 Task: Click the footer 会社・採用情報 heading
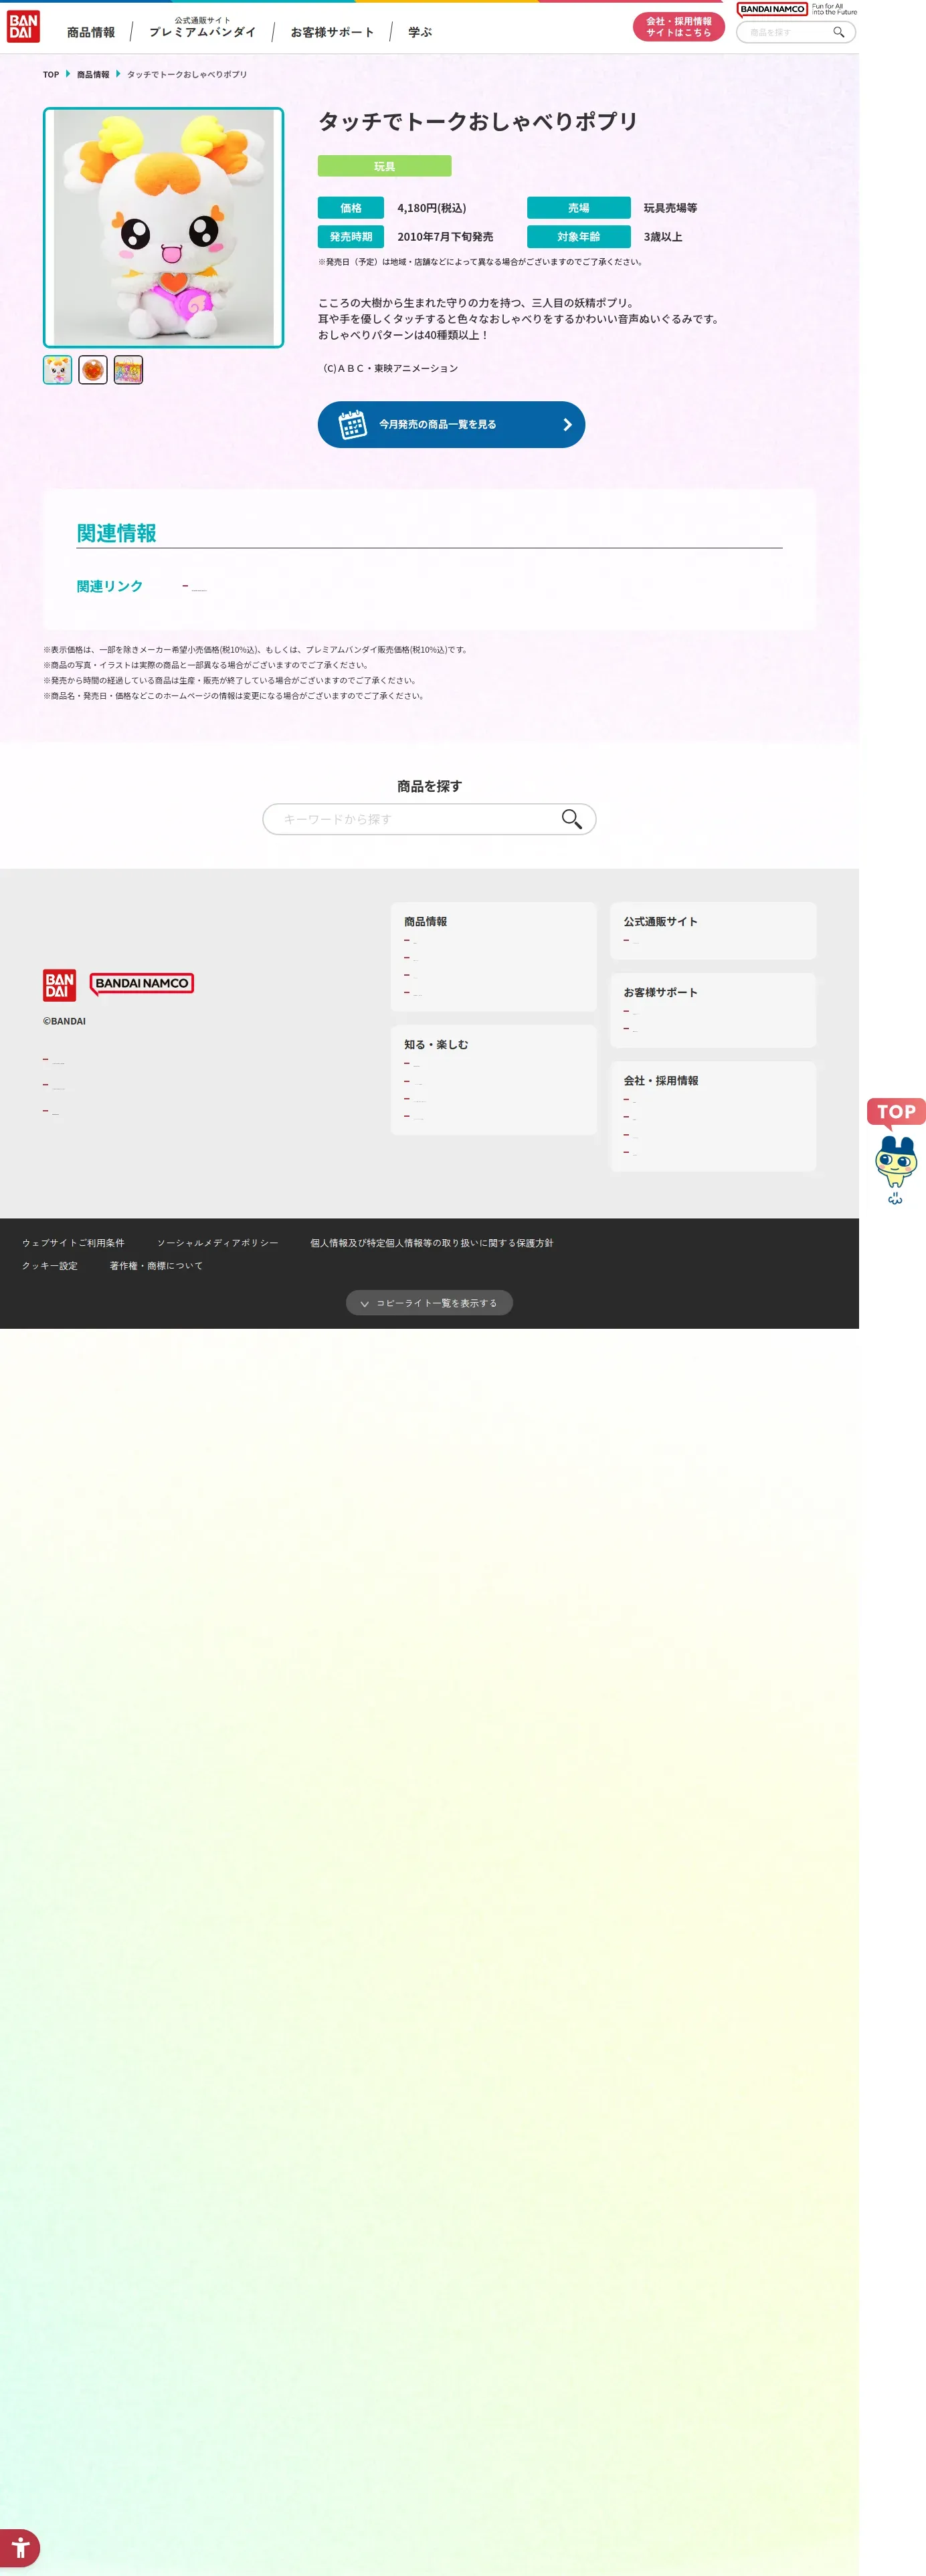pyautogui.click(x=661, y=1081)
